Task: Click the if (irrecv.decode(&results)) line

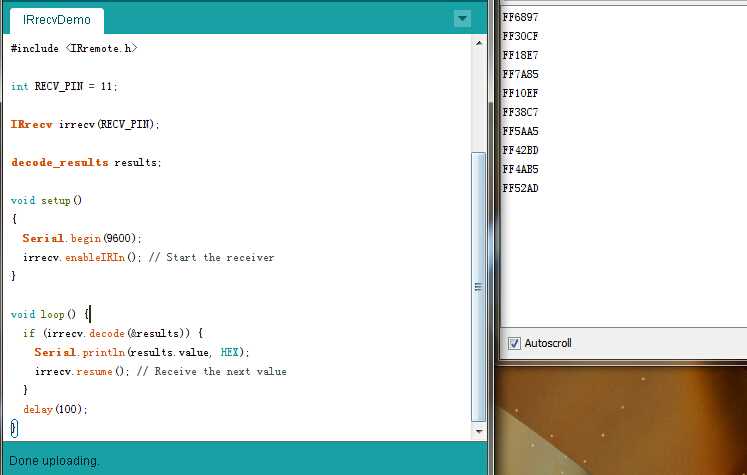Action: pyautogui.click(x=113, y=334)
